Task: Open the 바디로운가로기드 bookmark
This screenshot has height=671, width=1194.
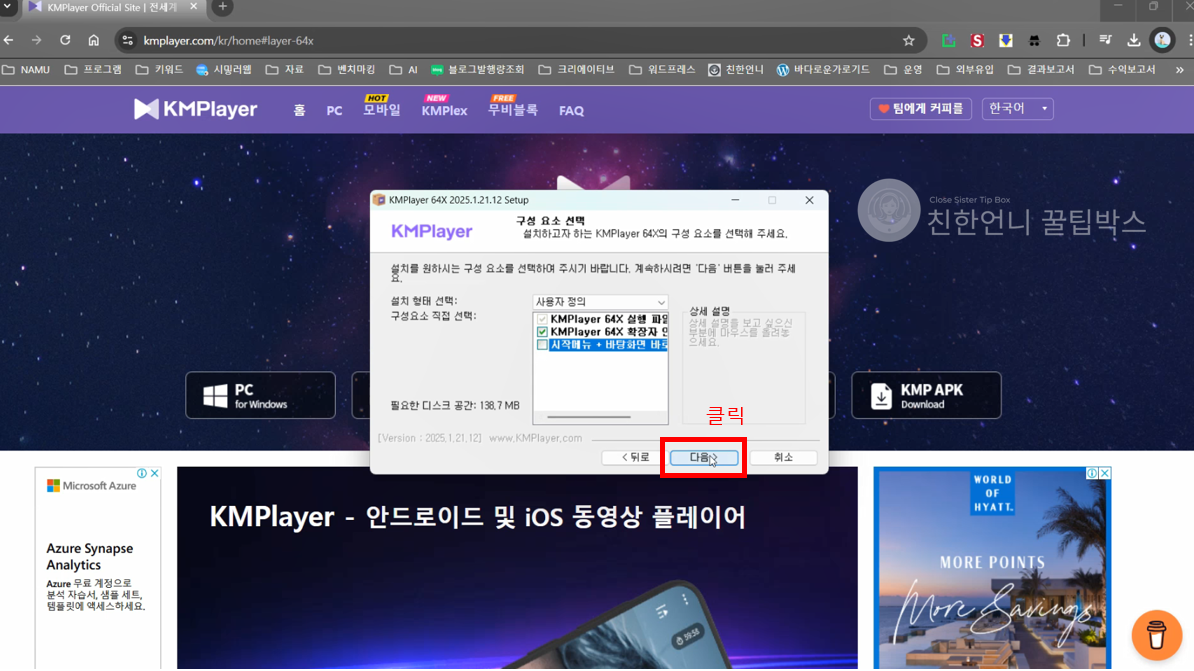Action: pos(823,69)
